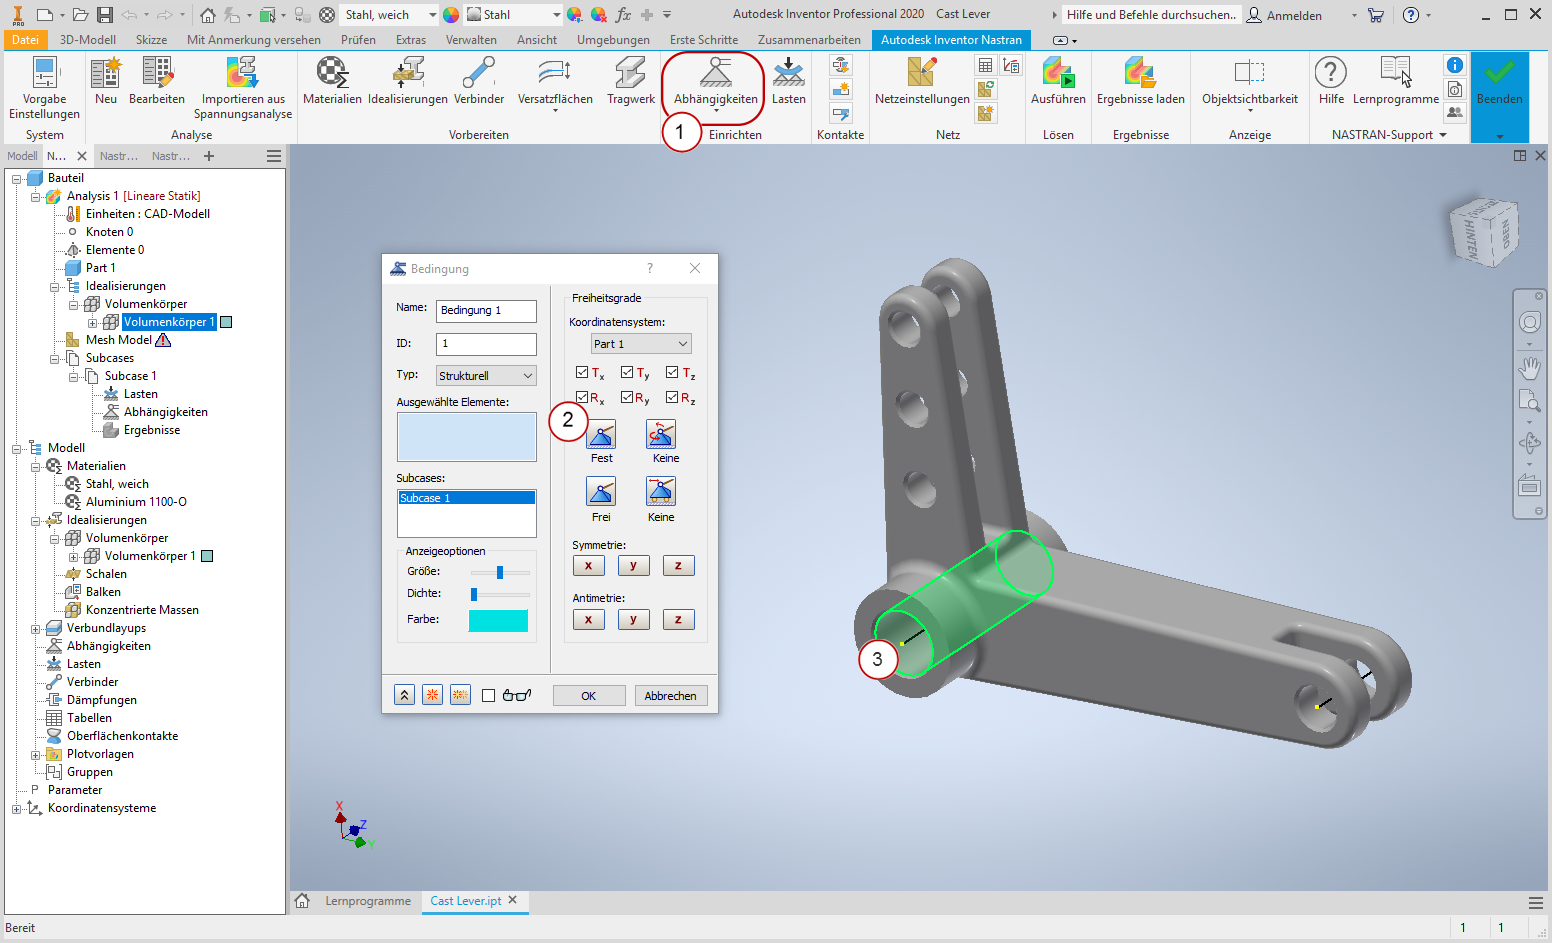
Task: Toggle Symmetrie x button
Action: 588,566
